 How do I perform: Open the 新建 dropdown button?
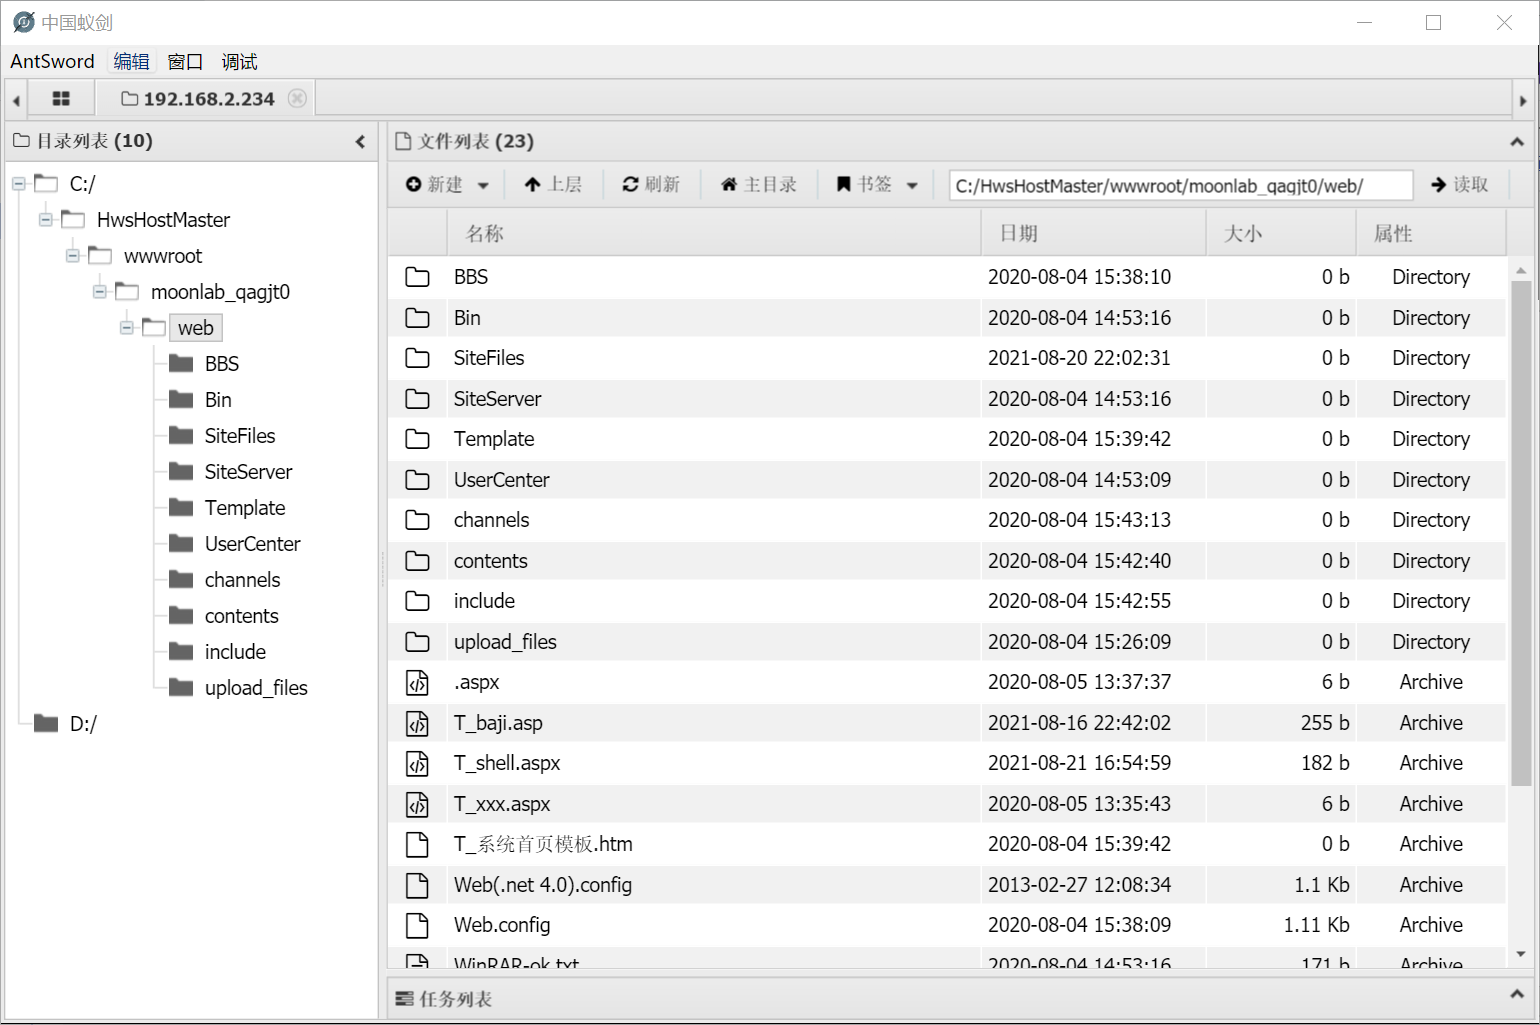click(x=447, y=185)
